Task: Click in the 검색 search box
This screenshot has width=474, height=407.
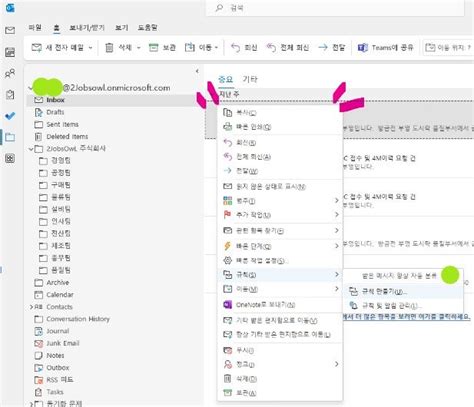Action: [x=335, y=8]
